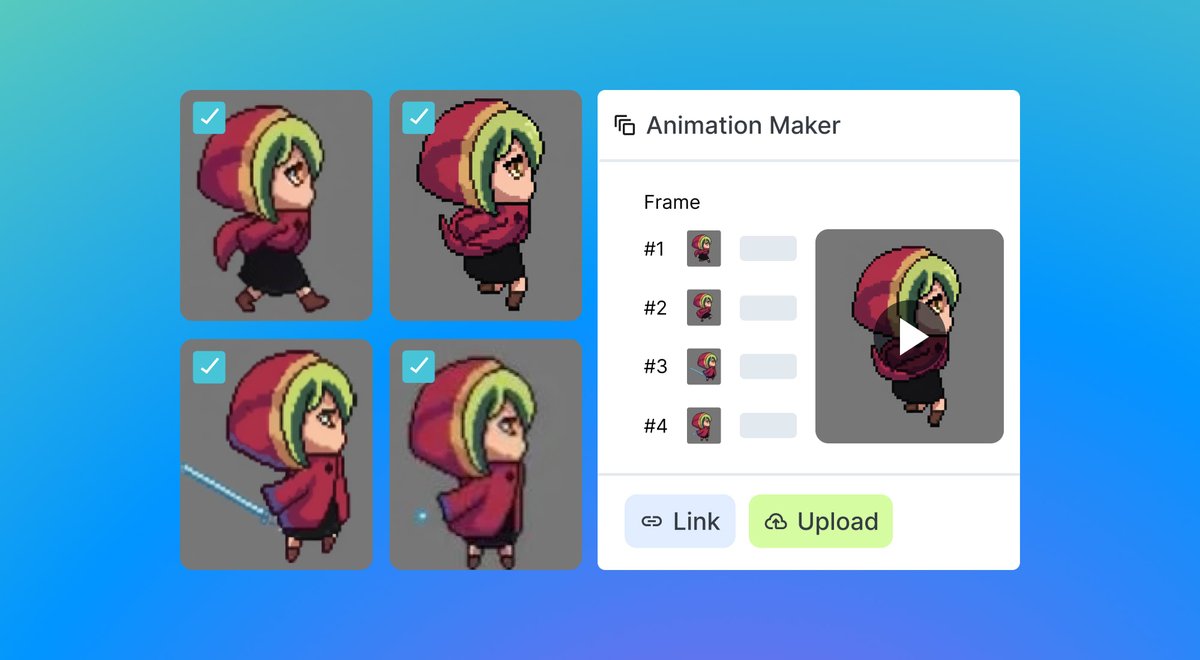Click the duration field for frame #2
Viewport: 1200px width, 660px height.
[x=768, y=308]
